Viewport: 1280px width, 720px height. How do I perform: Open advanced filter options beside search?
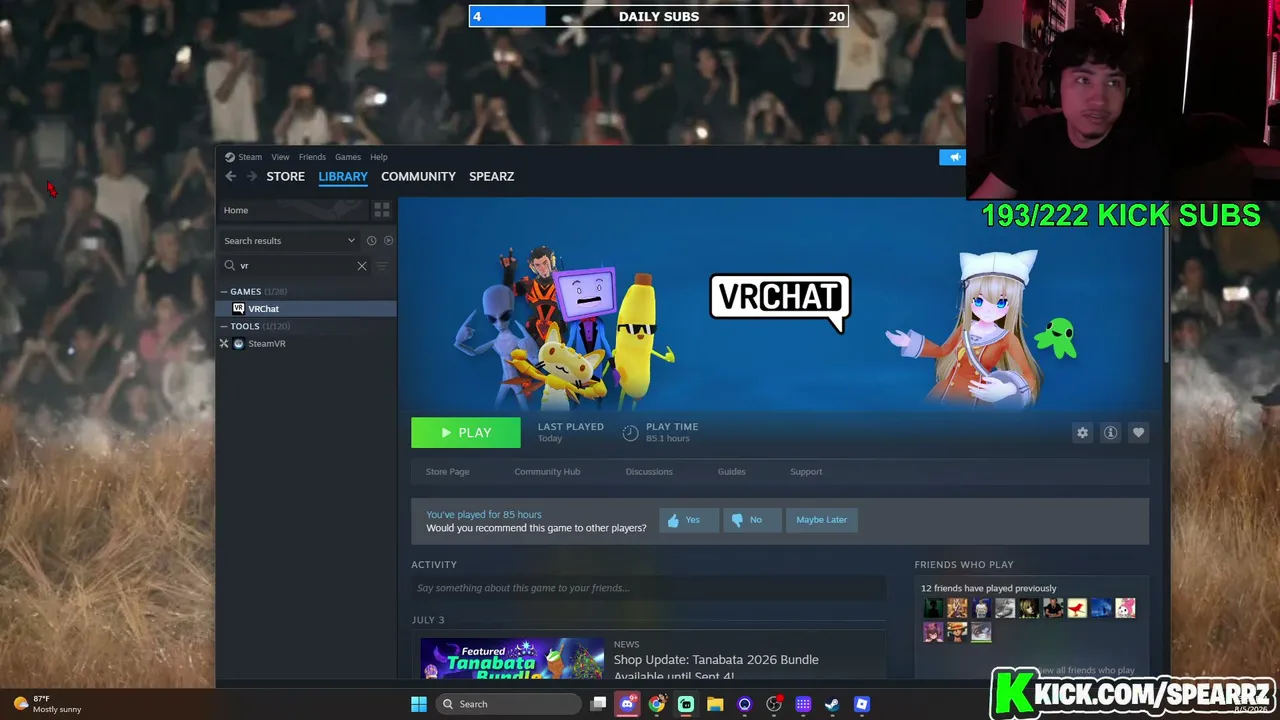tap(381, 266)
